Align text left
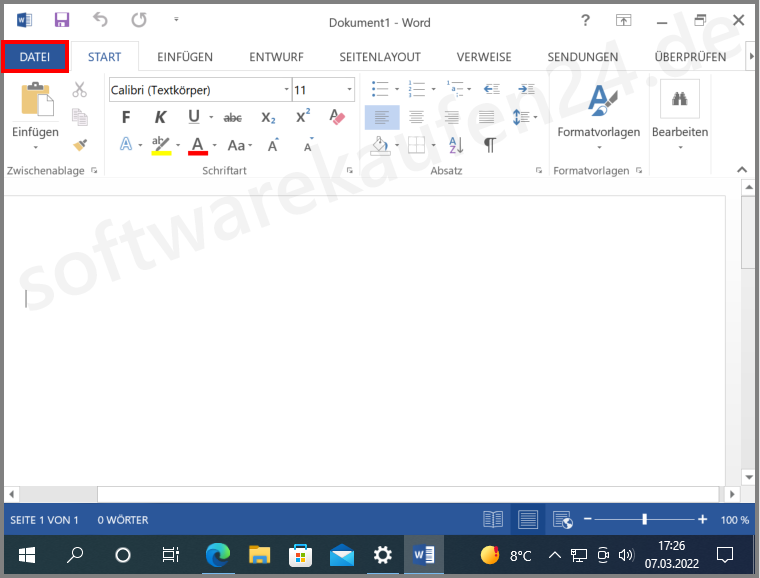 (382, 117)
